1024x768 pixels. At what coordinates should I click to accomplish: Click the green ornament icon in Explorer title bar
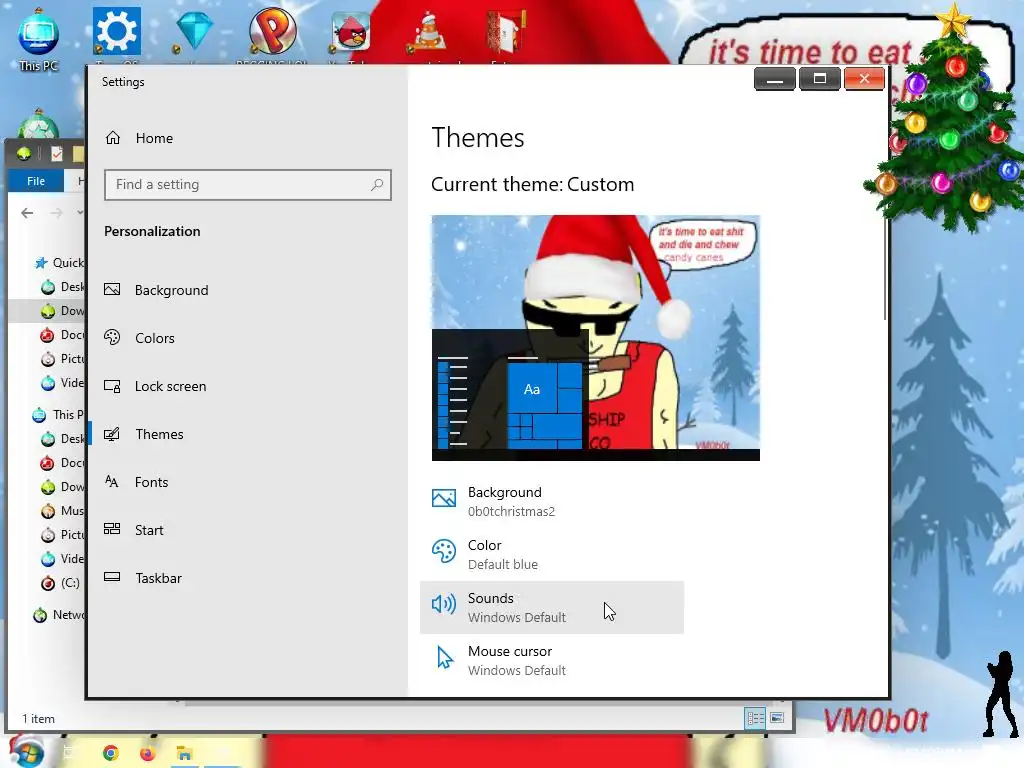(x=24, y=153)
